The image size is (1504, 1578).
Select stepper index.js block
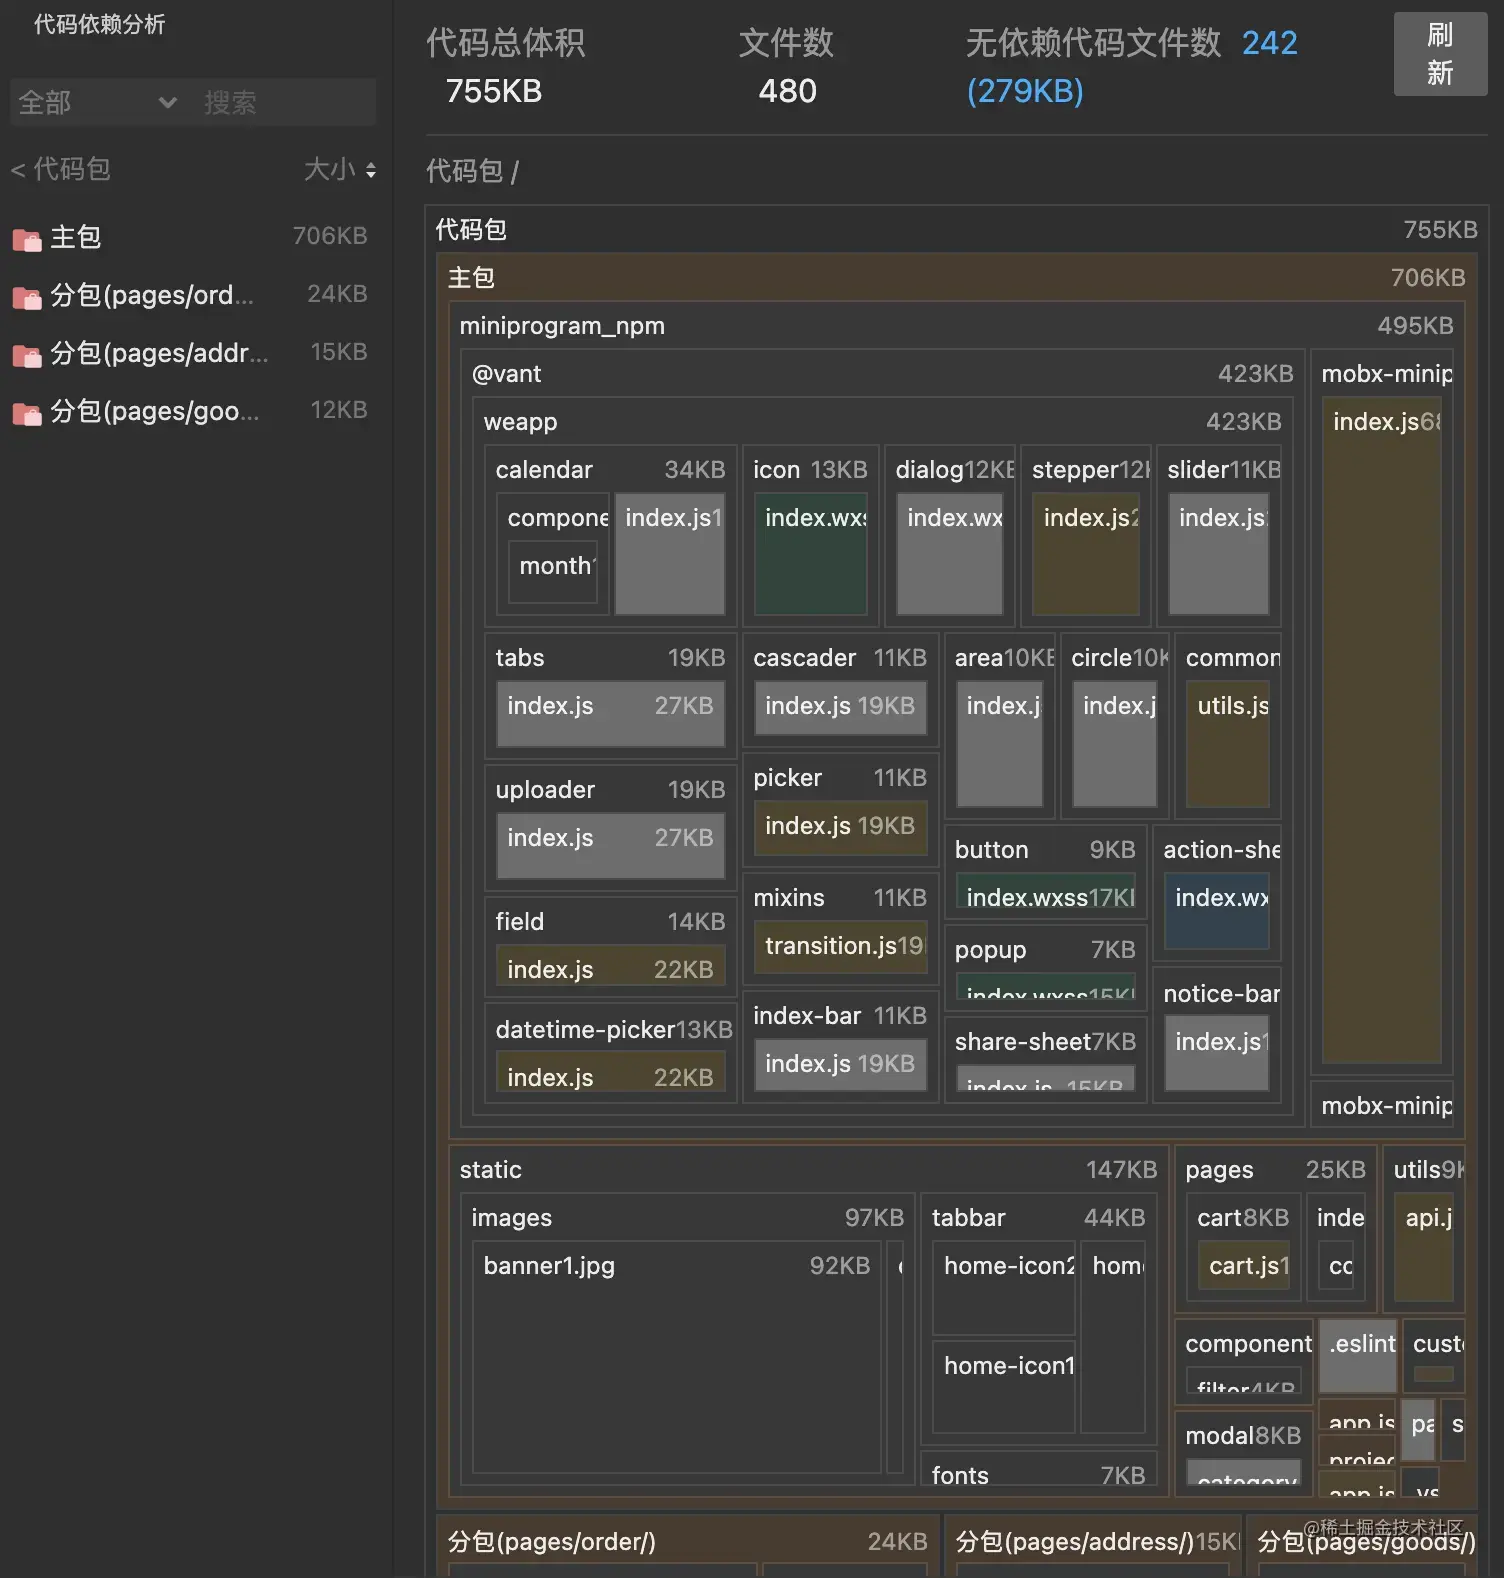[1086, 554]
